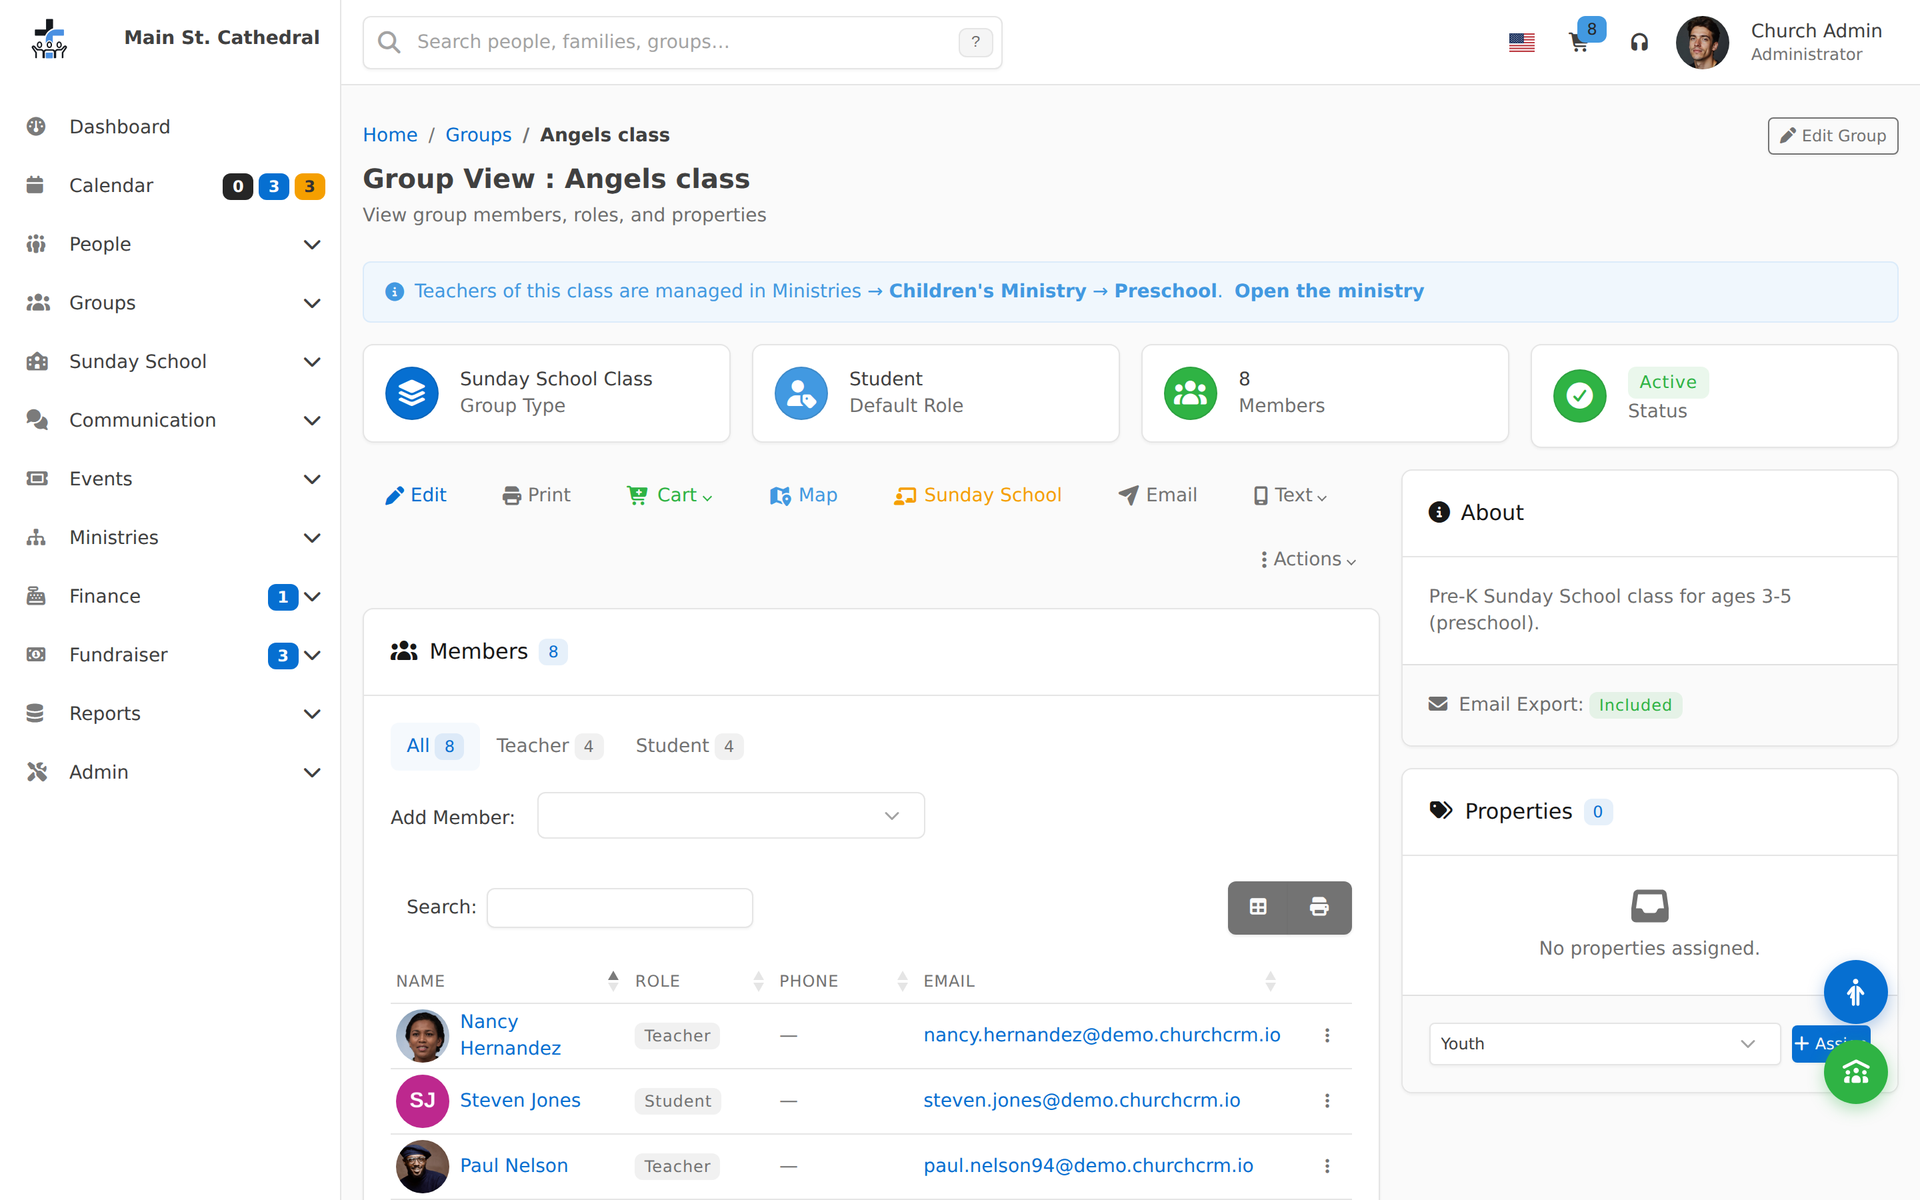This screenshot has height=1200, width=1920.
Task: Expand the Ministries sidebar menu
Action: click(170, 538)
